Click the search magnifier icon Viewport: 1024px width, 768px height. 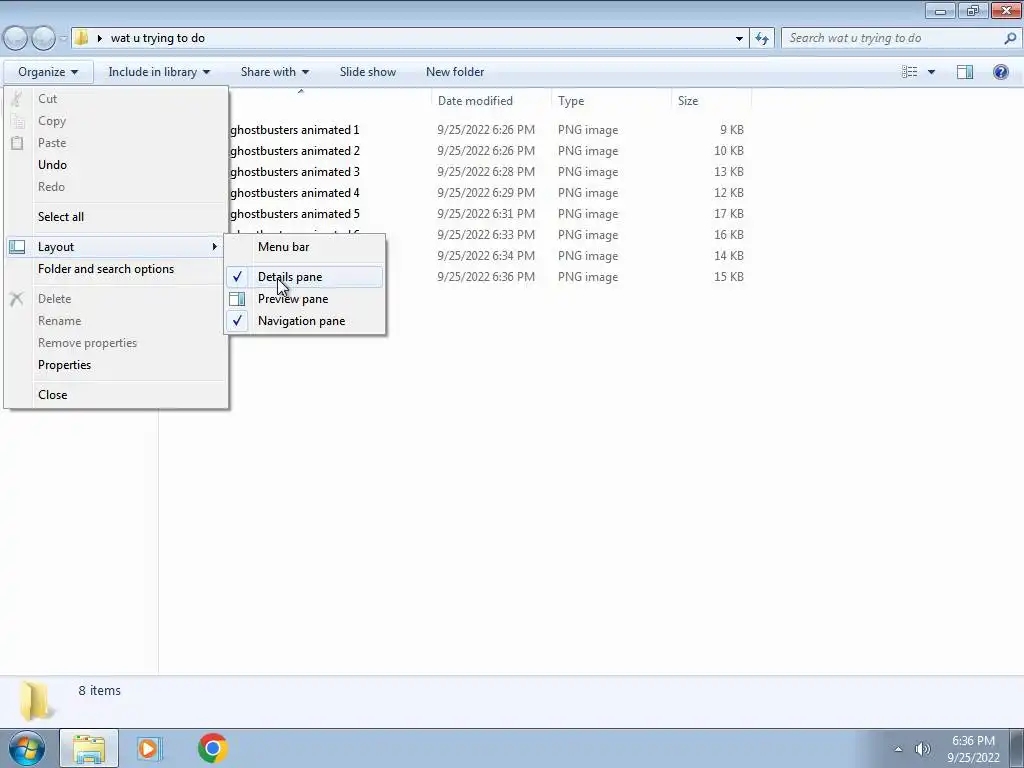tap(1010, 39)
